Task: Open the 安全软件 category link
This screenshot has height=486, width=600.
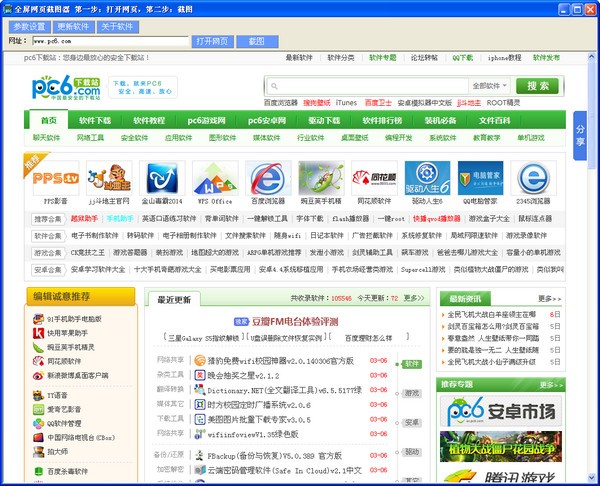Action: click(x=134, y=137)
